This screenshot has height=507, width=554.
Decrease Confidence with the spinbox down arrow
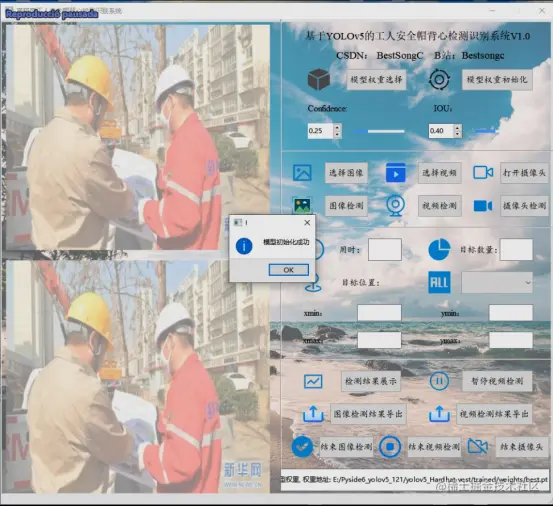337,134
